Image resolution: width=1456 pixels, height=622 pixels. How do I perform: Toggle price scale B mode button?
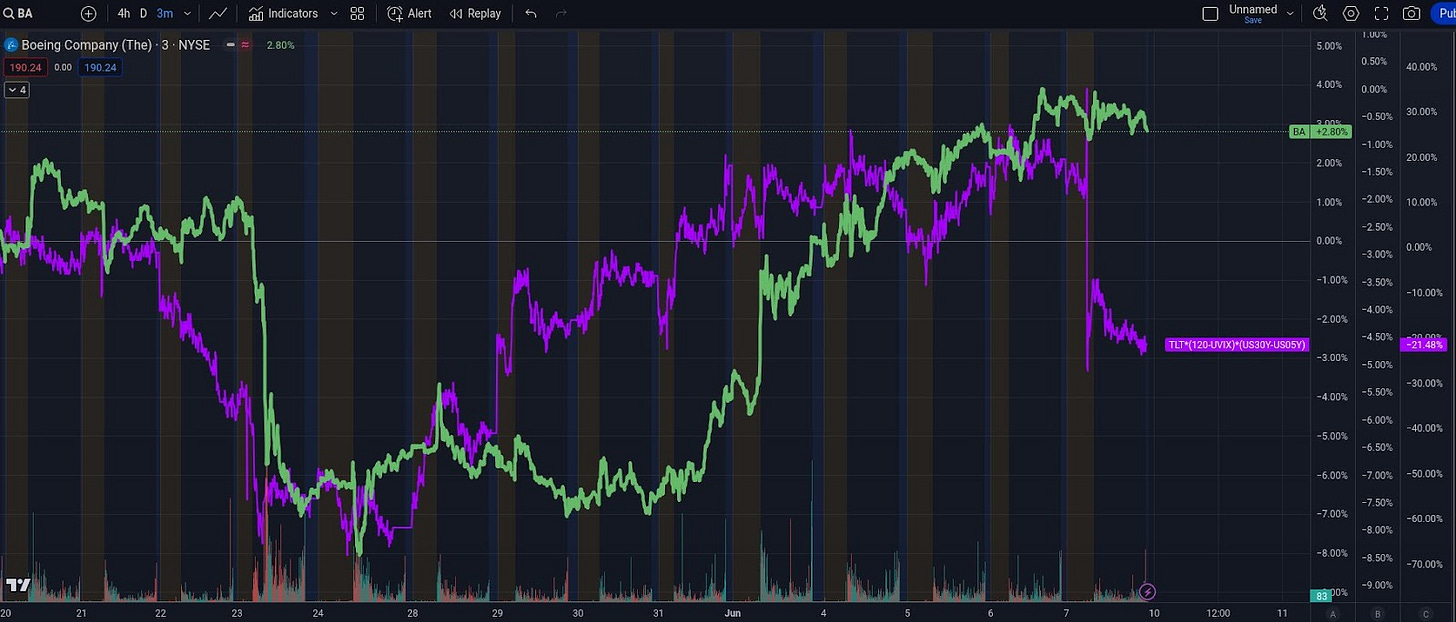pyautogui.click(x=1379, y=613)
